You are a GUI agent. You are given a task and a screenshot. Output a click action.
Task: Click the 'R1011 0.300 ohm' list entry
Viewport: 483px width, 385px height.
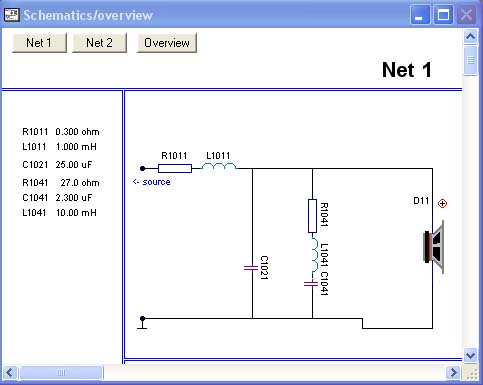[x=61, y=132]
